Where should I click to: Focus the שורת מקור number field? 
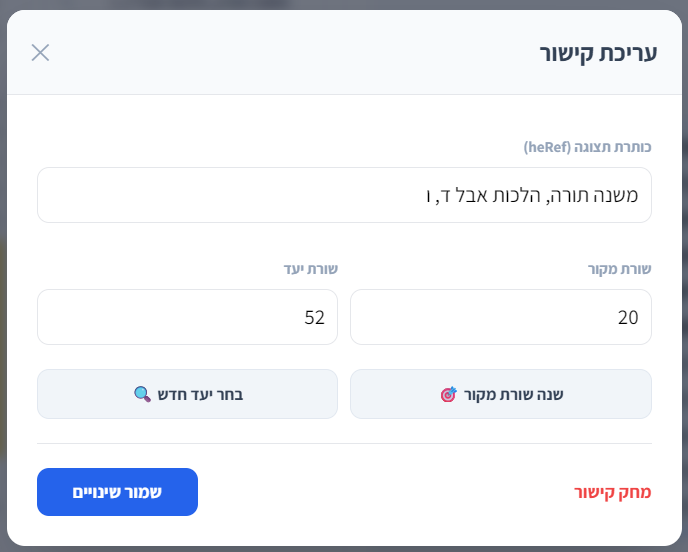tap(500, 317)
